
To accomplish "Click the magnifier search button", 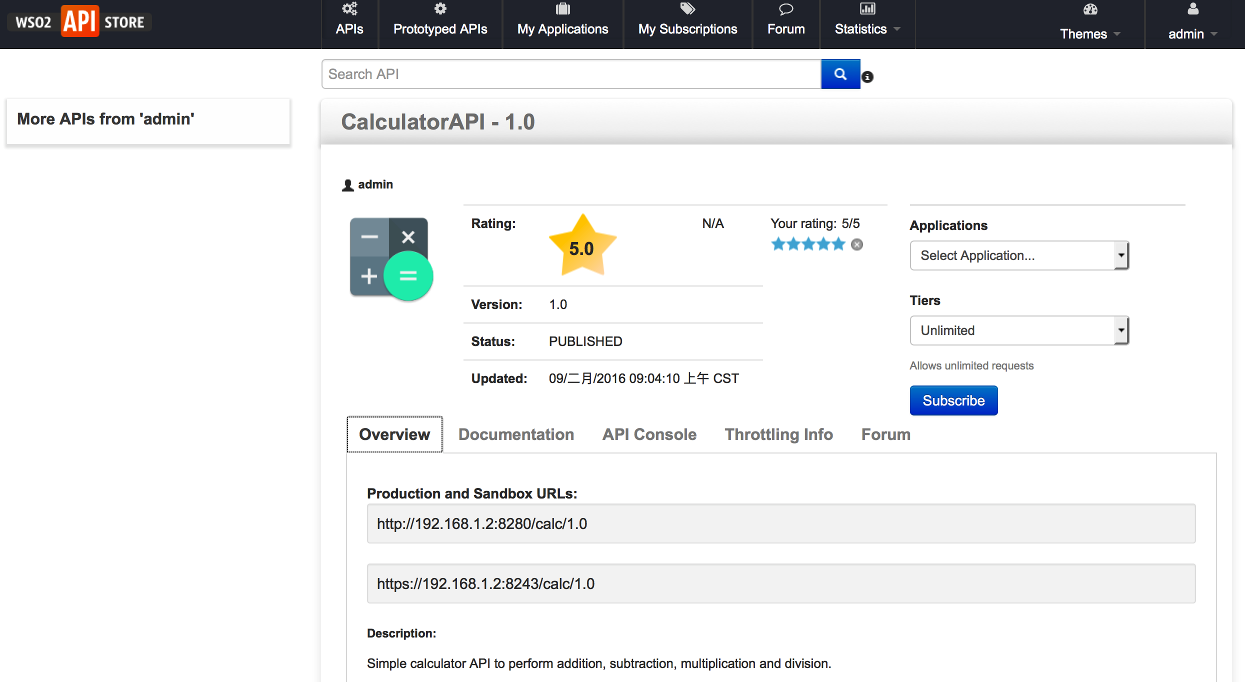I will coord(840,74).
